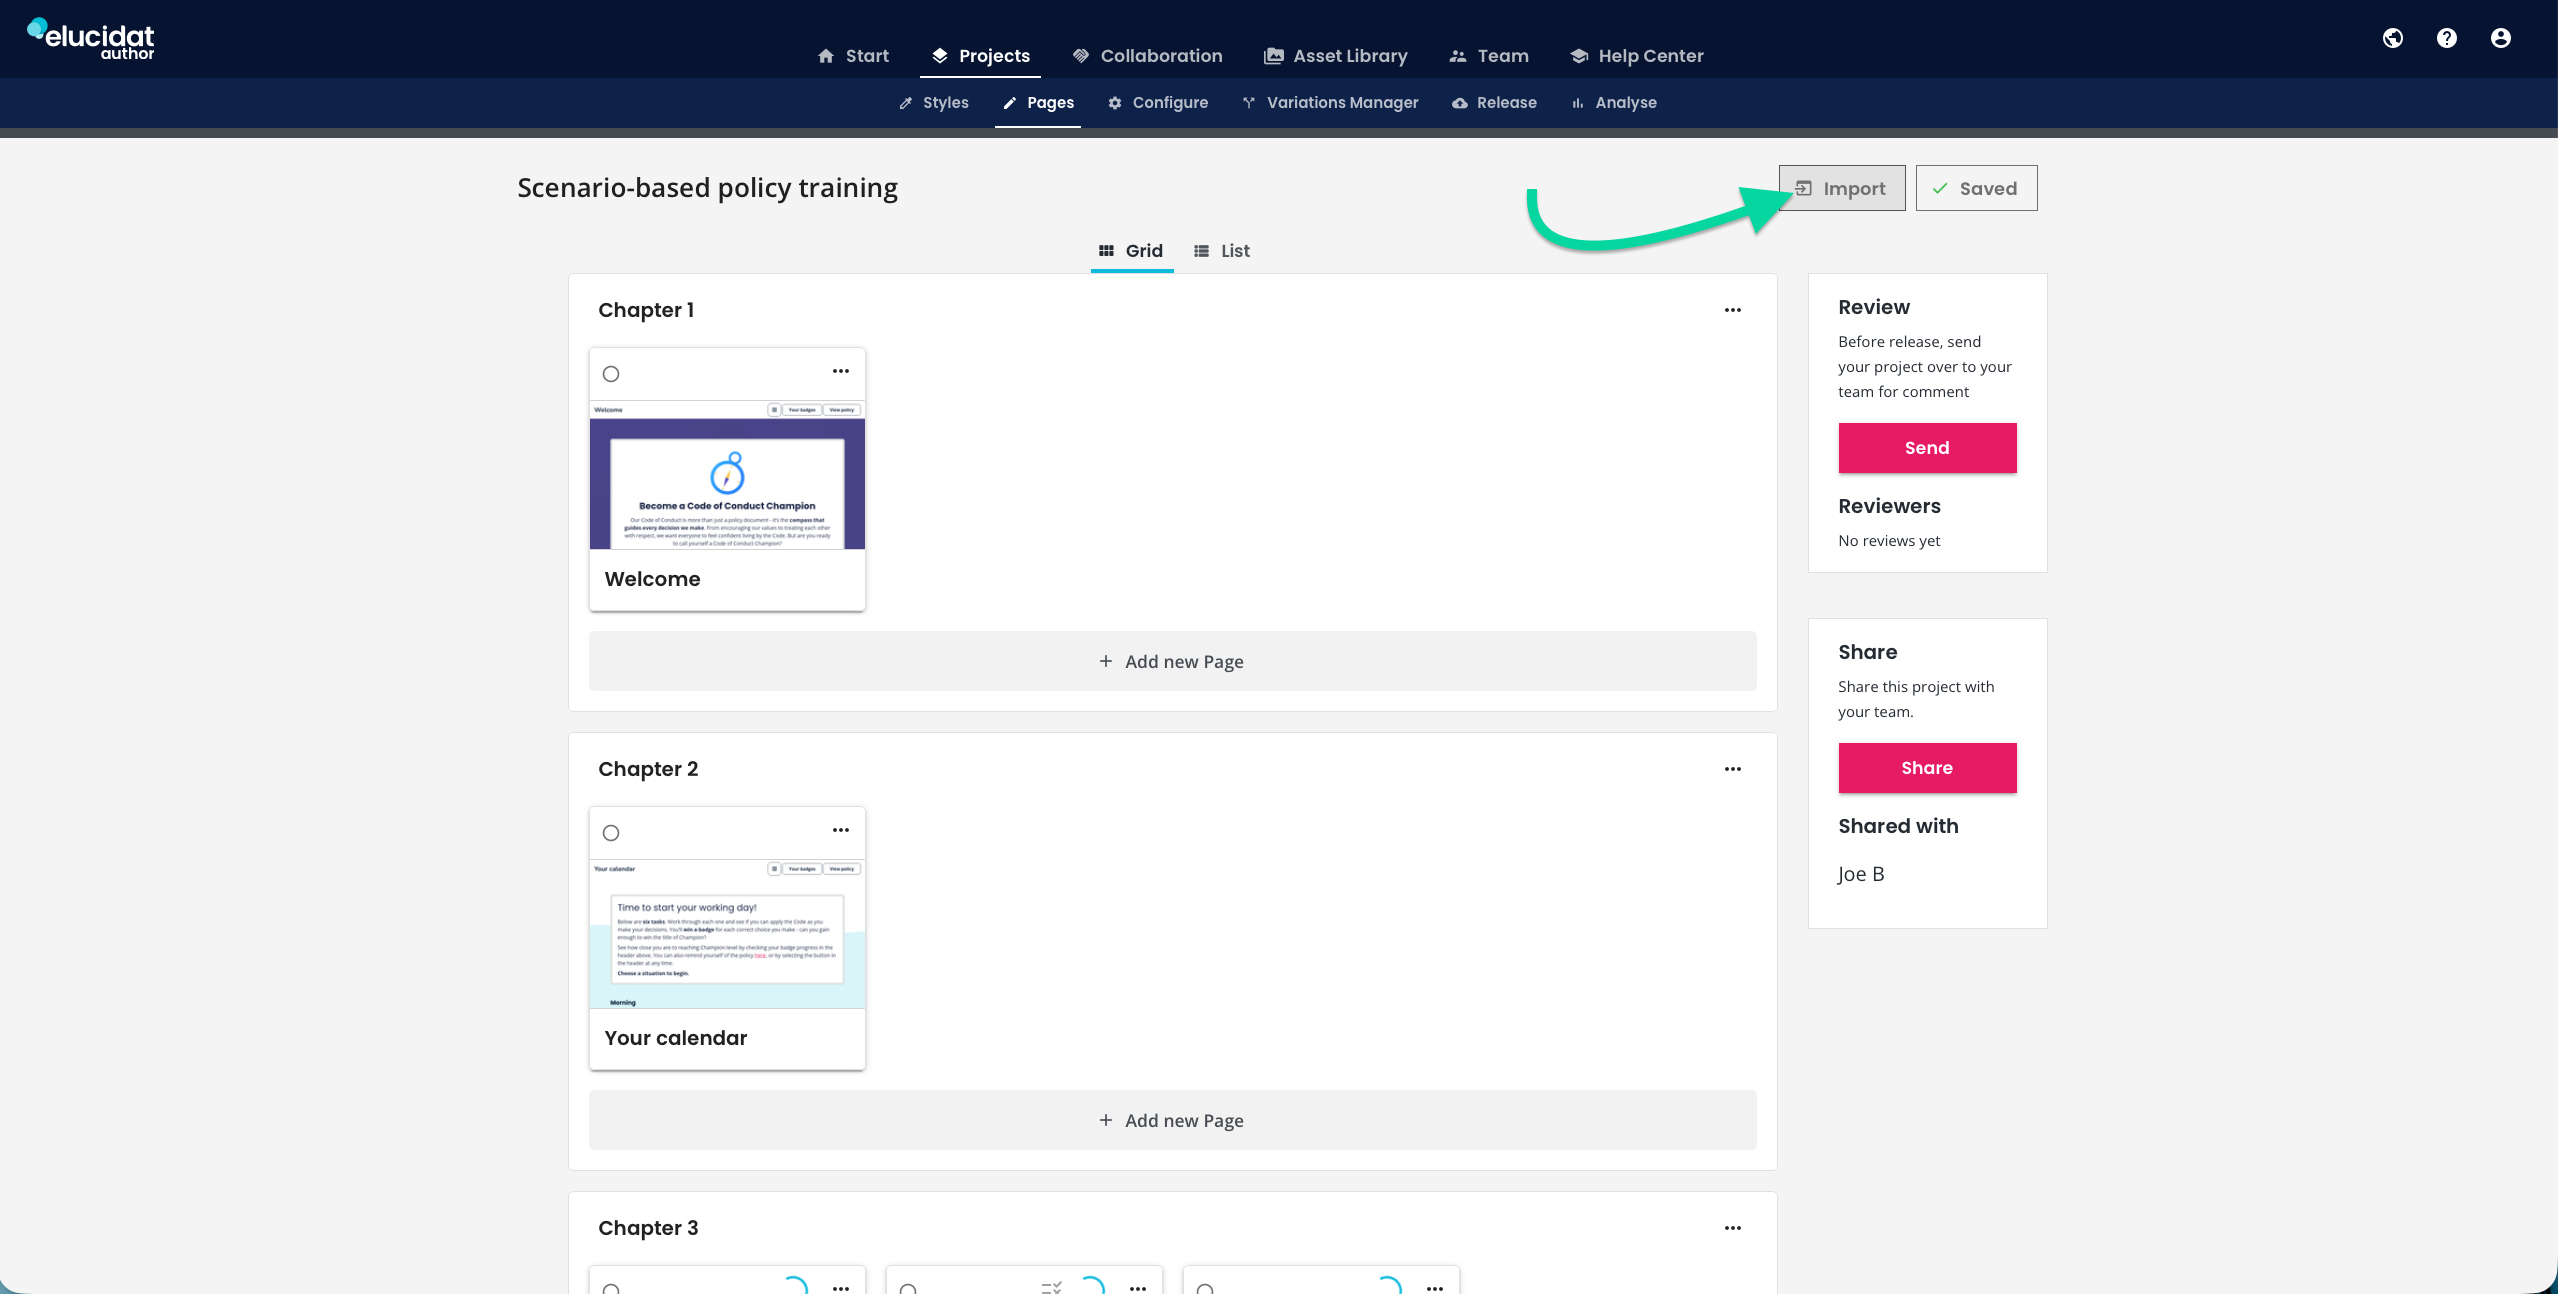Click the Chapter 1 heading

[646, 310]
